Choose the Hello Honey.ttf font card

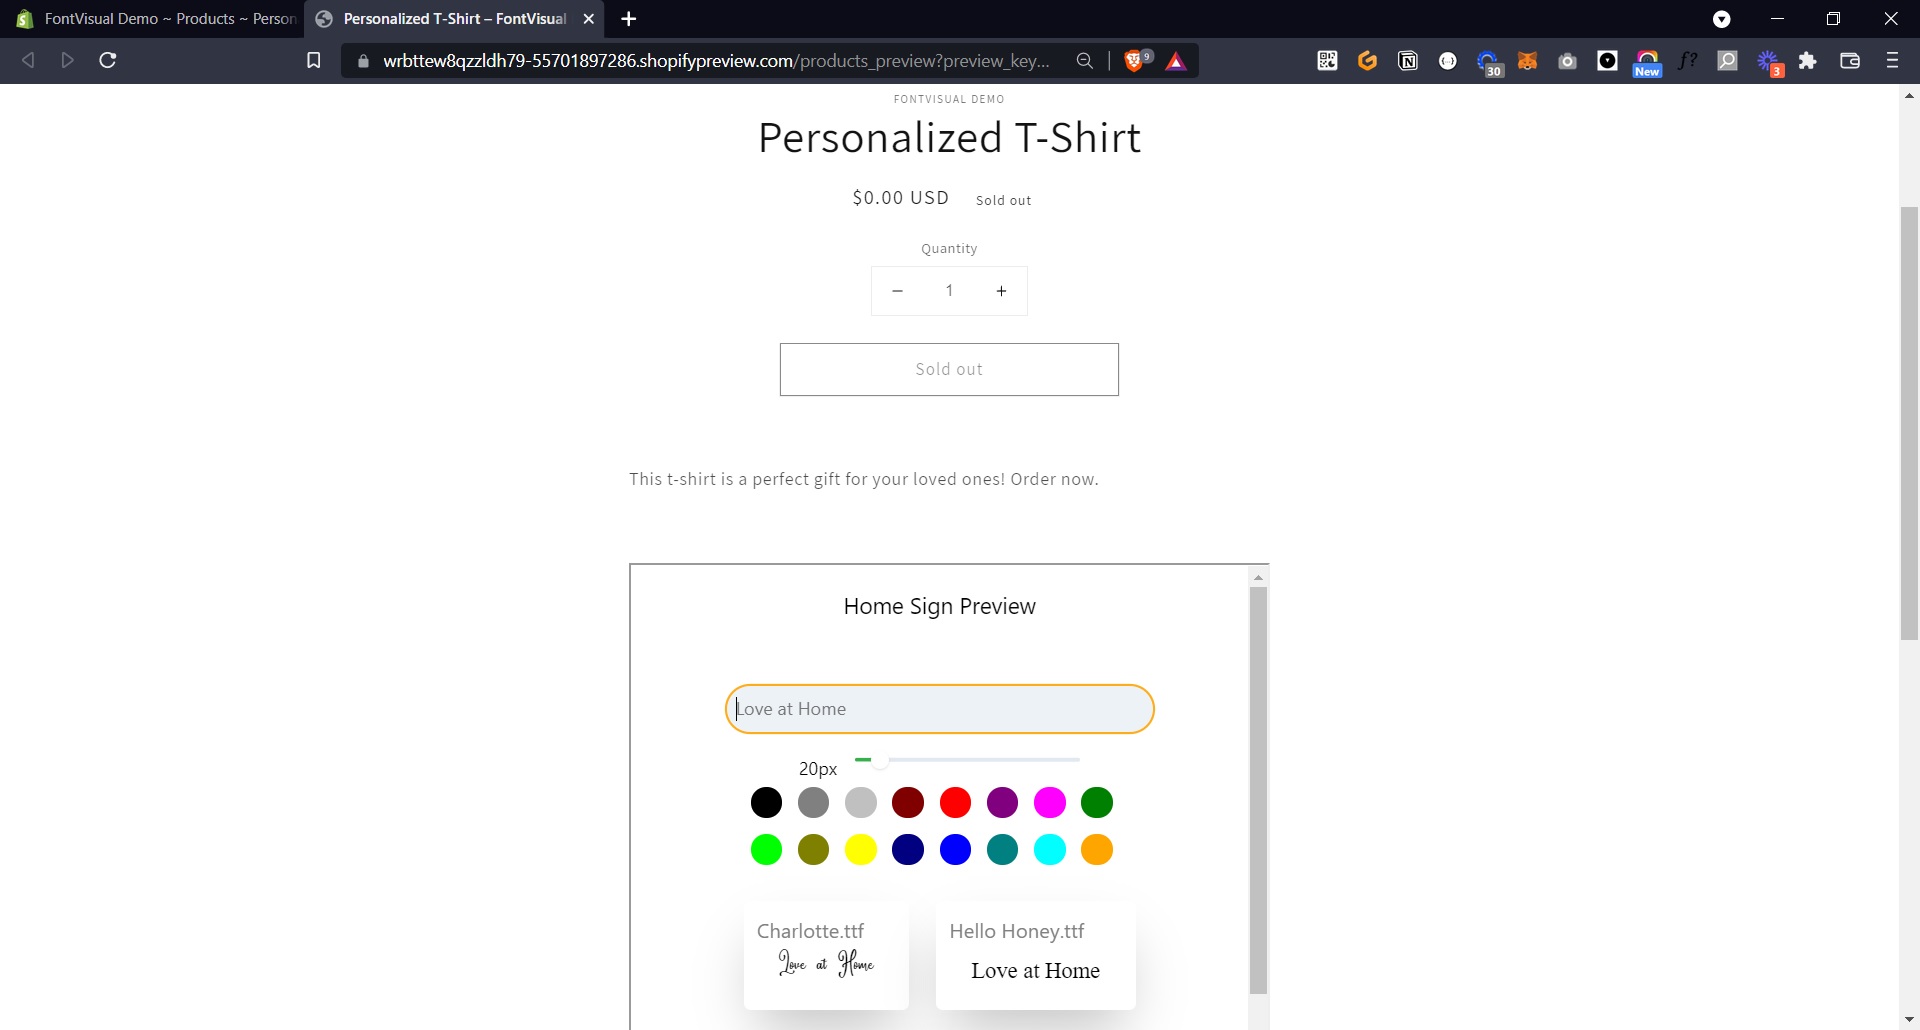tap(1035, 955)
